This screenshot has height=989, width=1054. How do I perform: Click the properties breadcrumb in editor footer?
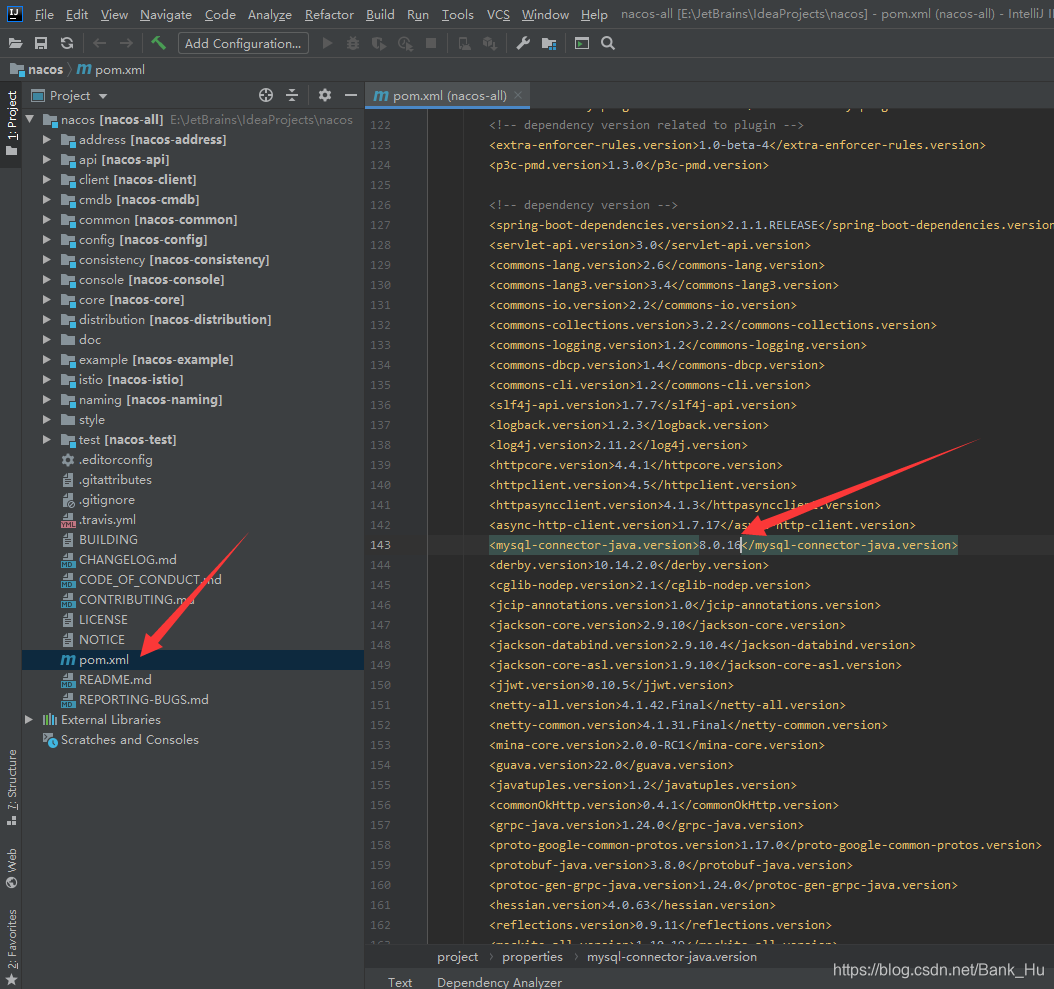click(x=532, y=957)
